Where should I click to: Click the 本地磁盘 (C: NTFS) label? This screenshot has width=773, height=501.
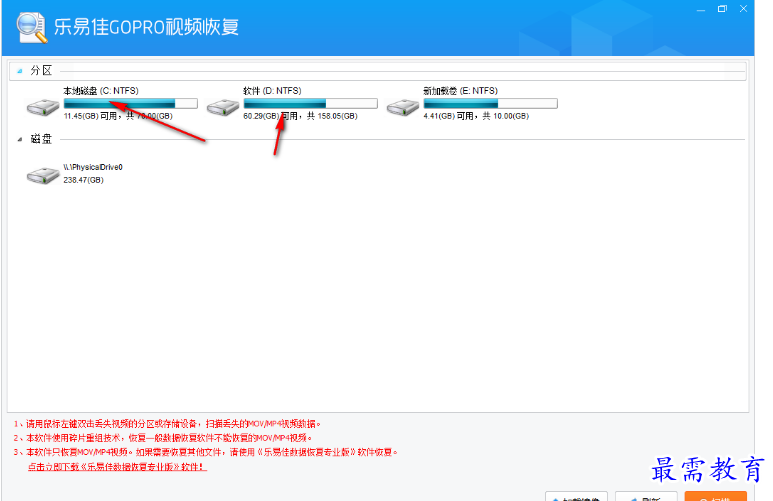pos(101,91)
